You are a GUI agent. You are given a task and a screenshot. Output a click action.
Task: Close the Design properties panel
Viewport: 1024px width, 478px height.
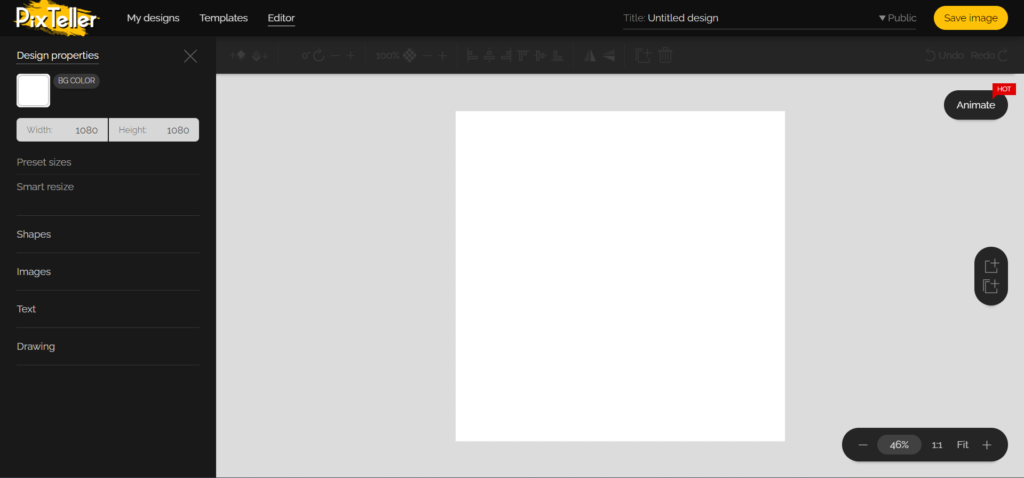point(190,56)
